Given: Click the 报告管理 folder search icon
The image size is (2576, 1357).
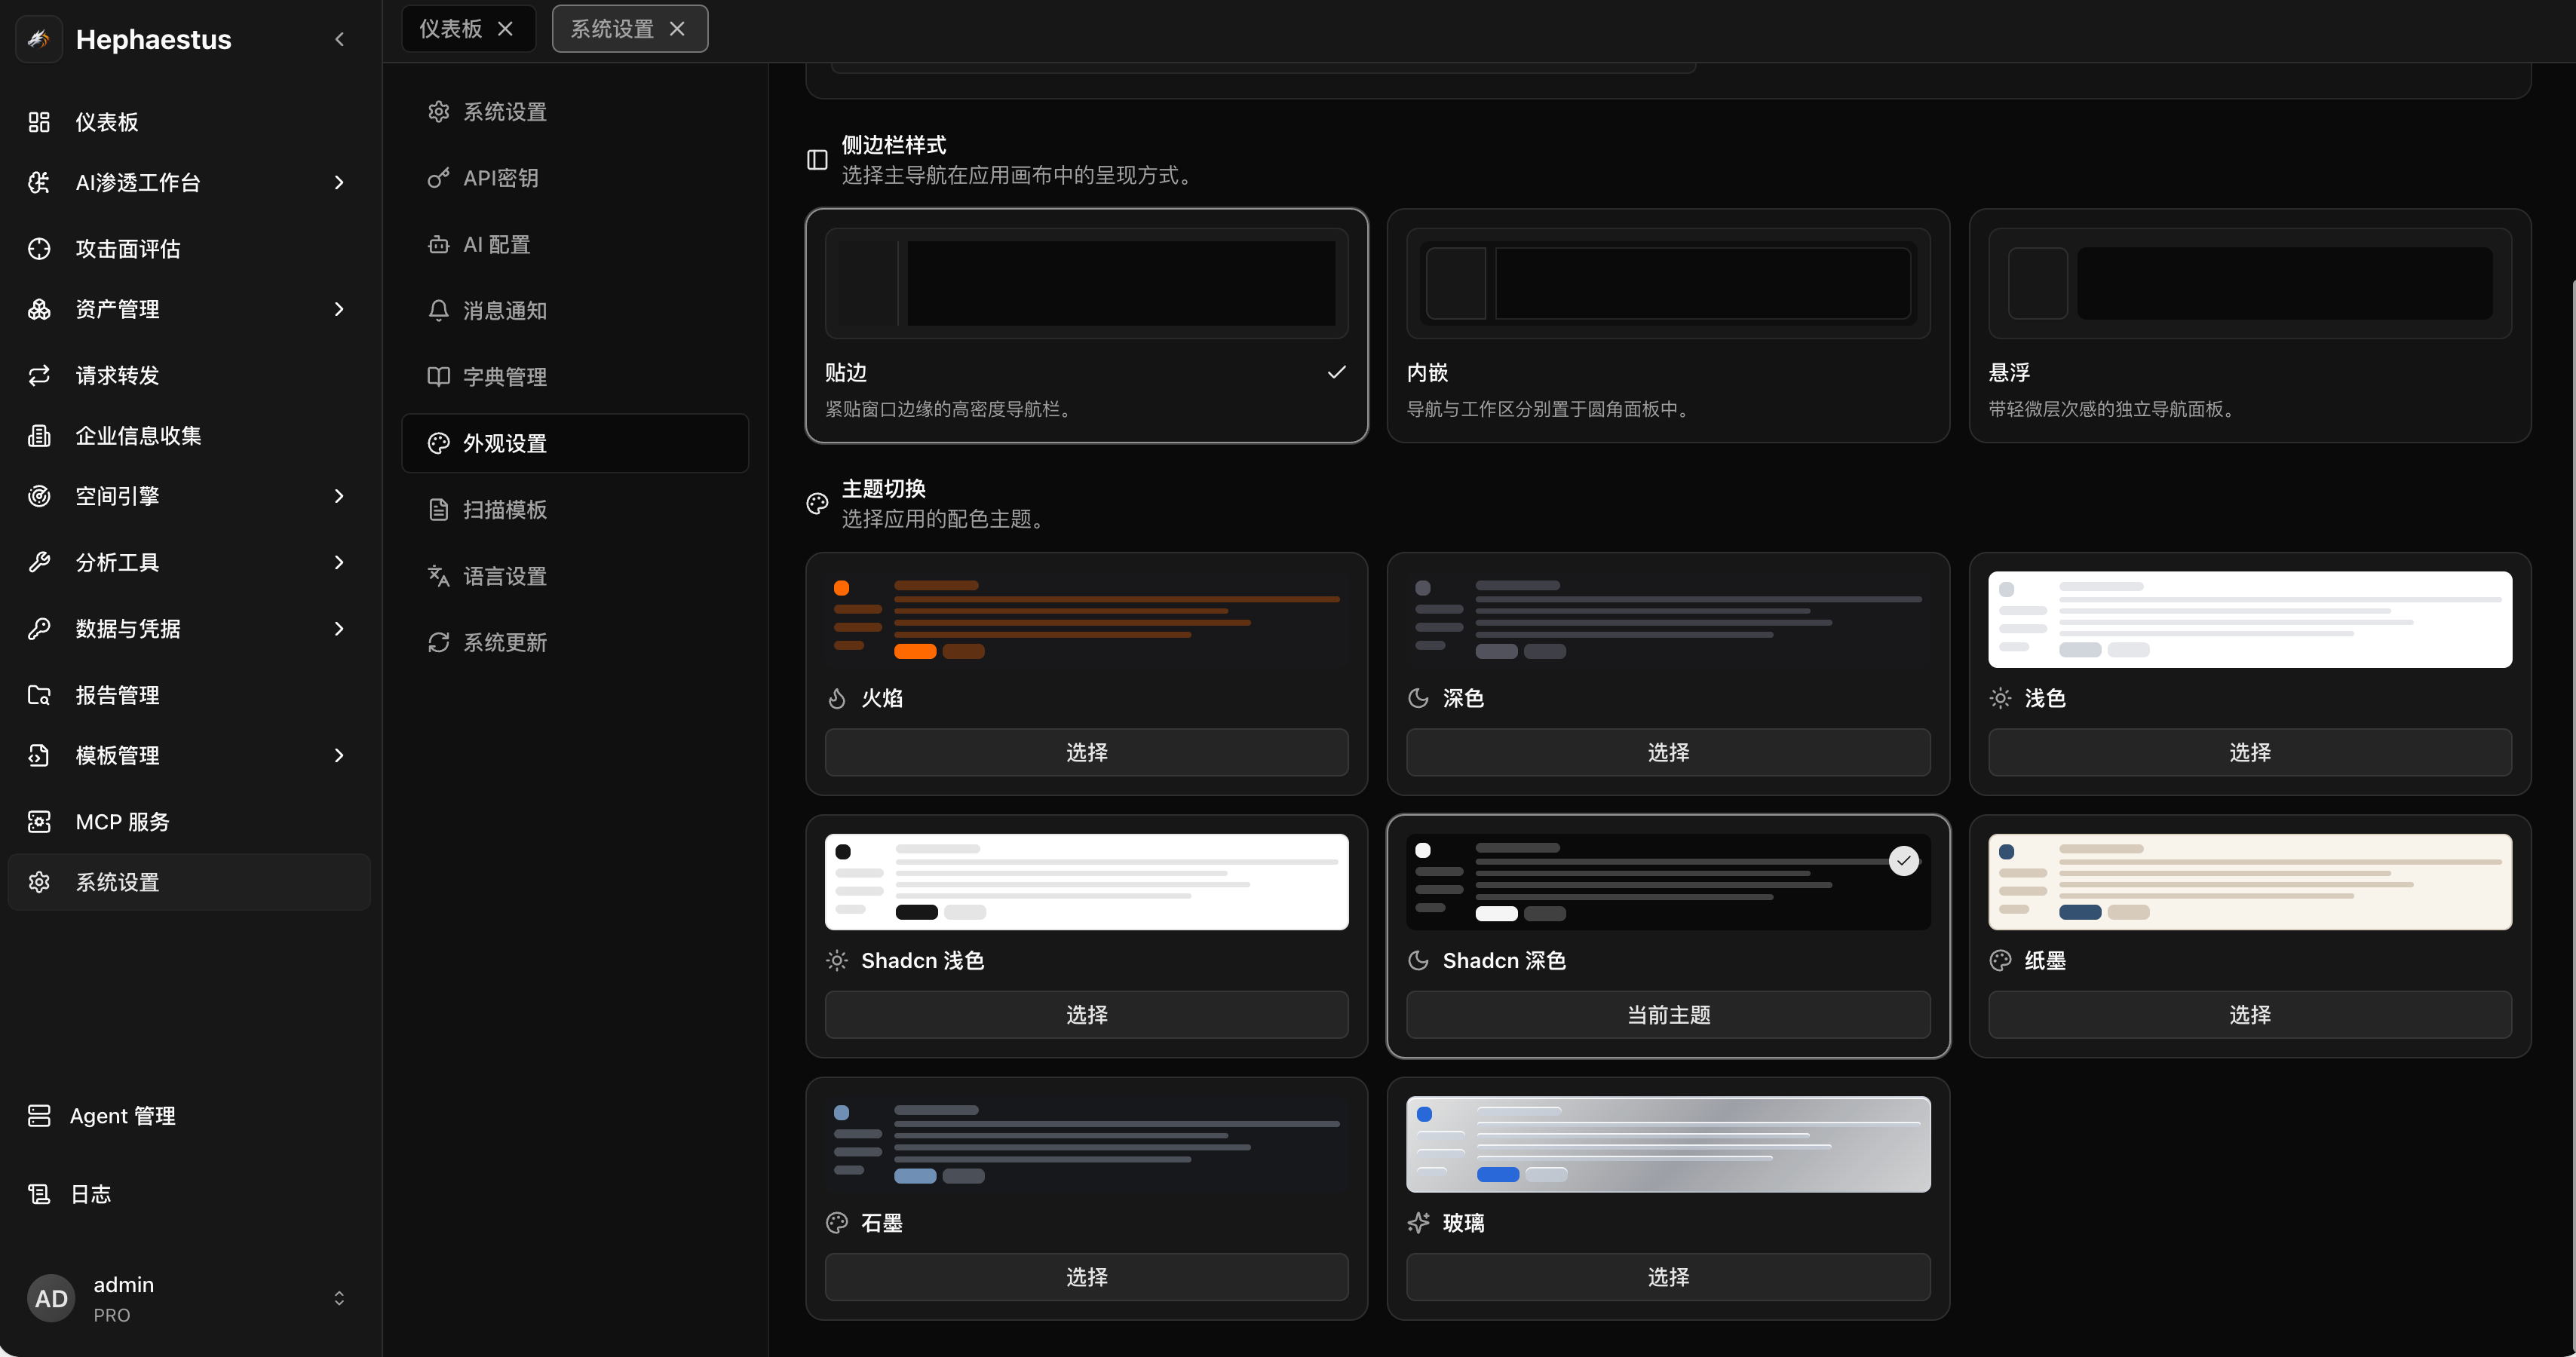Looking at the screenshot, I should pyautogui.click(x=39, y=695).
